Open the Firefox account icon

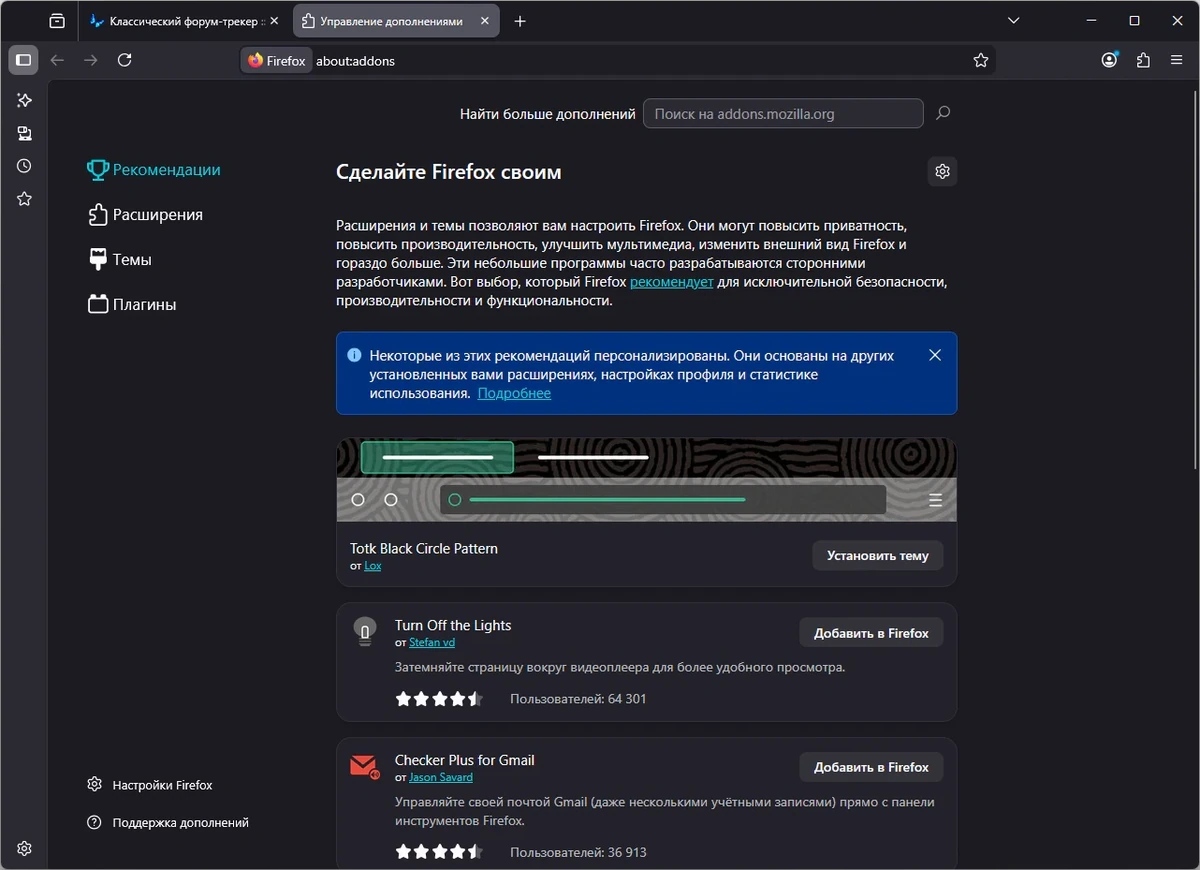click(1109, 60)
